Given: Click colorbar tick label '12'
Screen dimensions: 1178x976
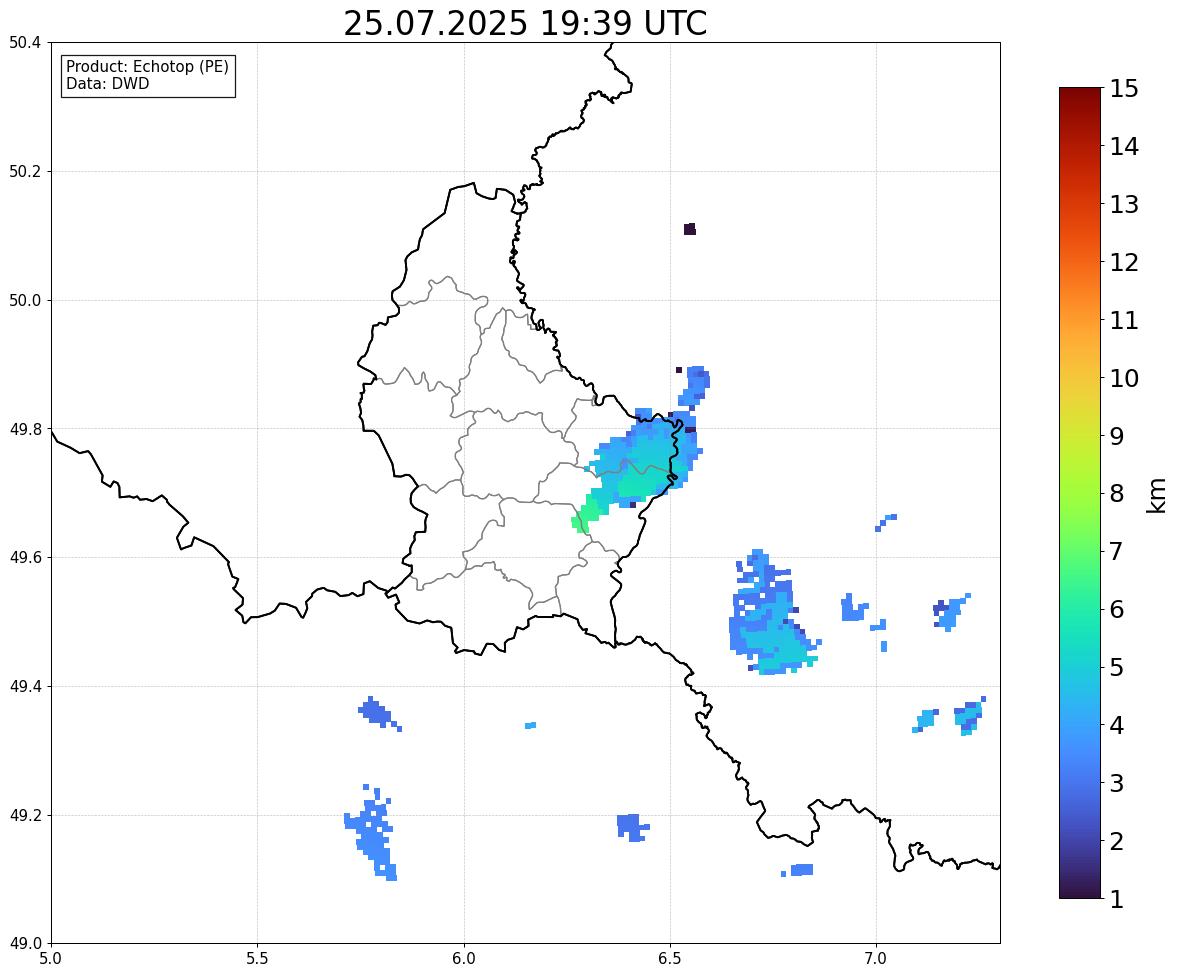Looking at the screenshot, I should [x=1124, y=262].
